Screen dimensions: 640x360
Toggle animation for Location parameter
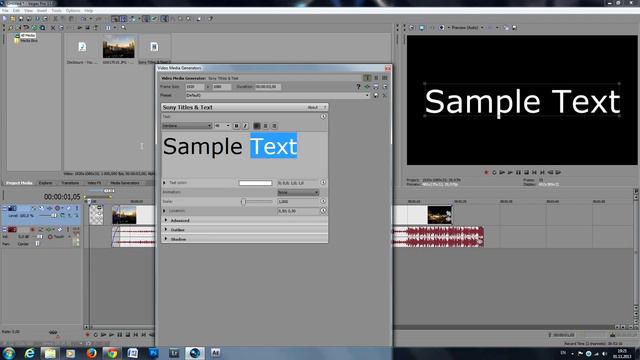click(x=323, y=211)
